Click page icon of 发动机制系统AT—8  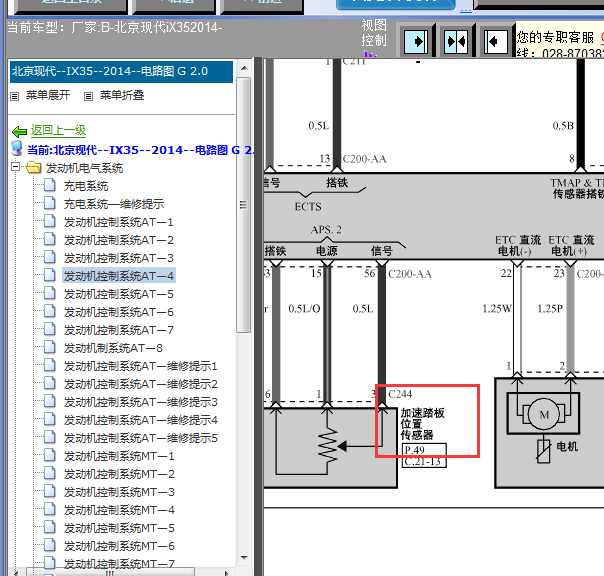[49, 347]
